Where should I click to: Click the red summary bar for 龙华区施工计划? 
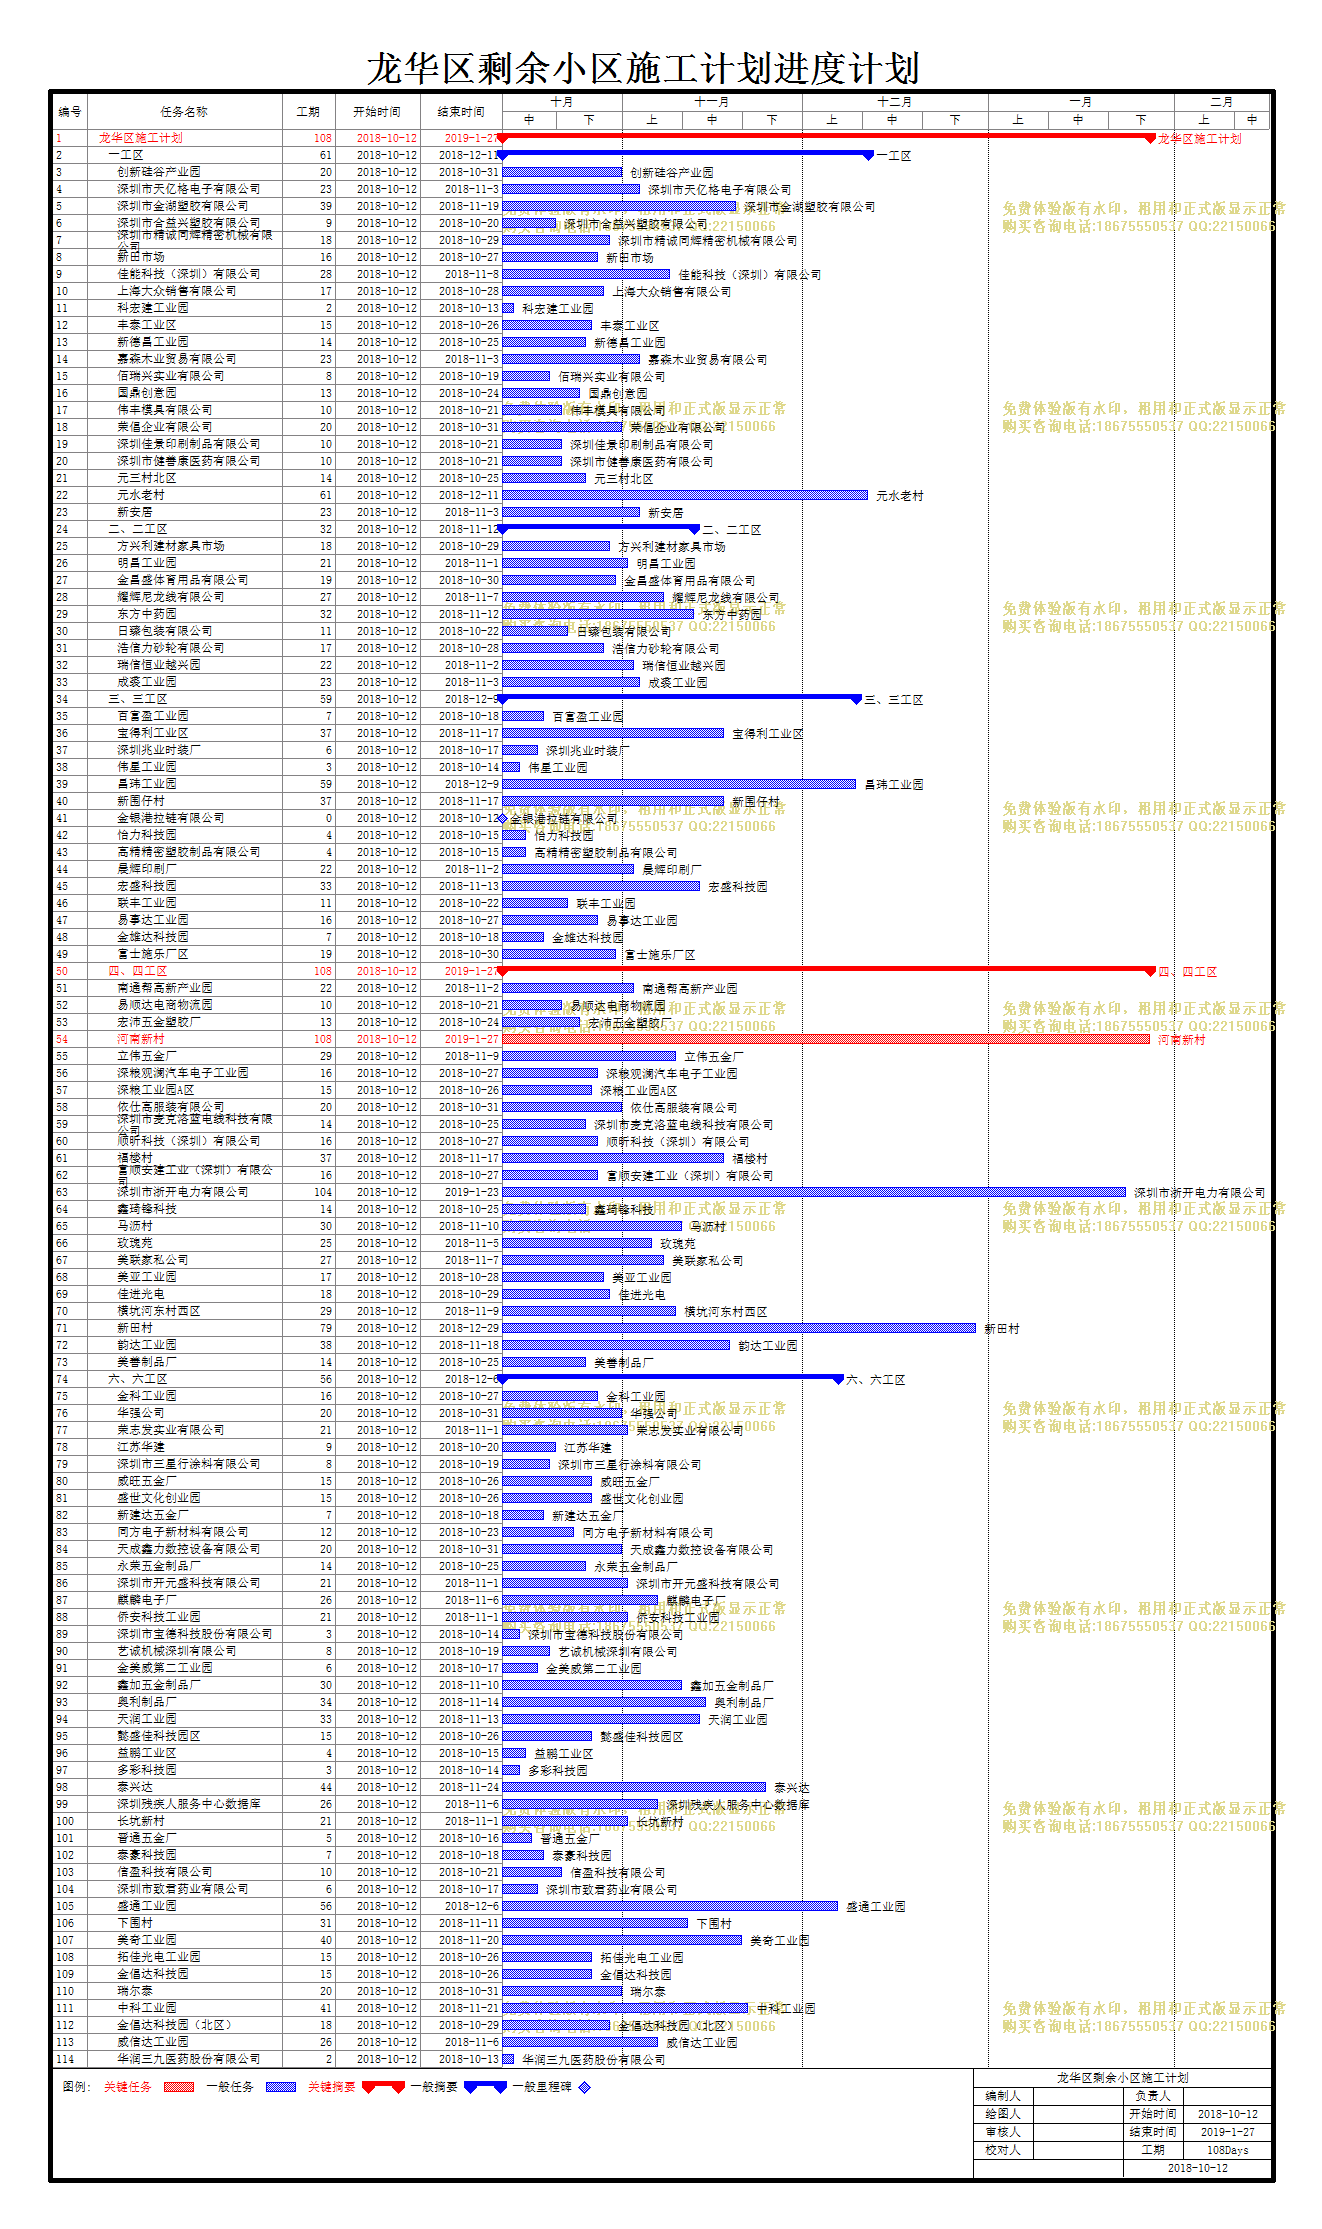click(x=826, y=136)
